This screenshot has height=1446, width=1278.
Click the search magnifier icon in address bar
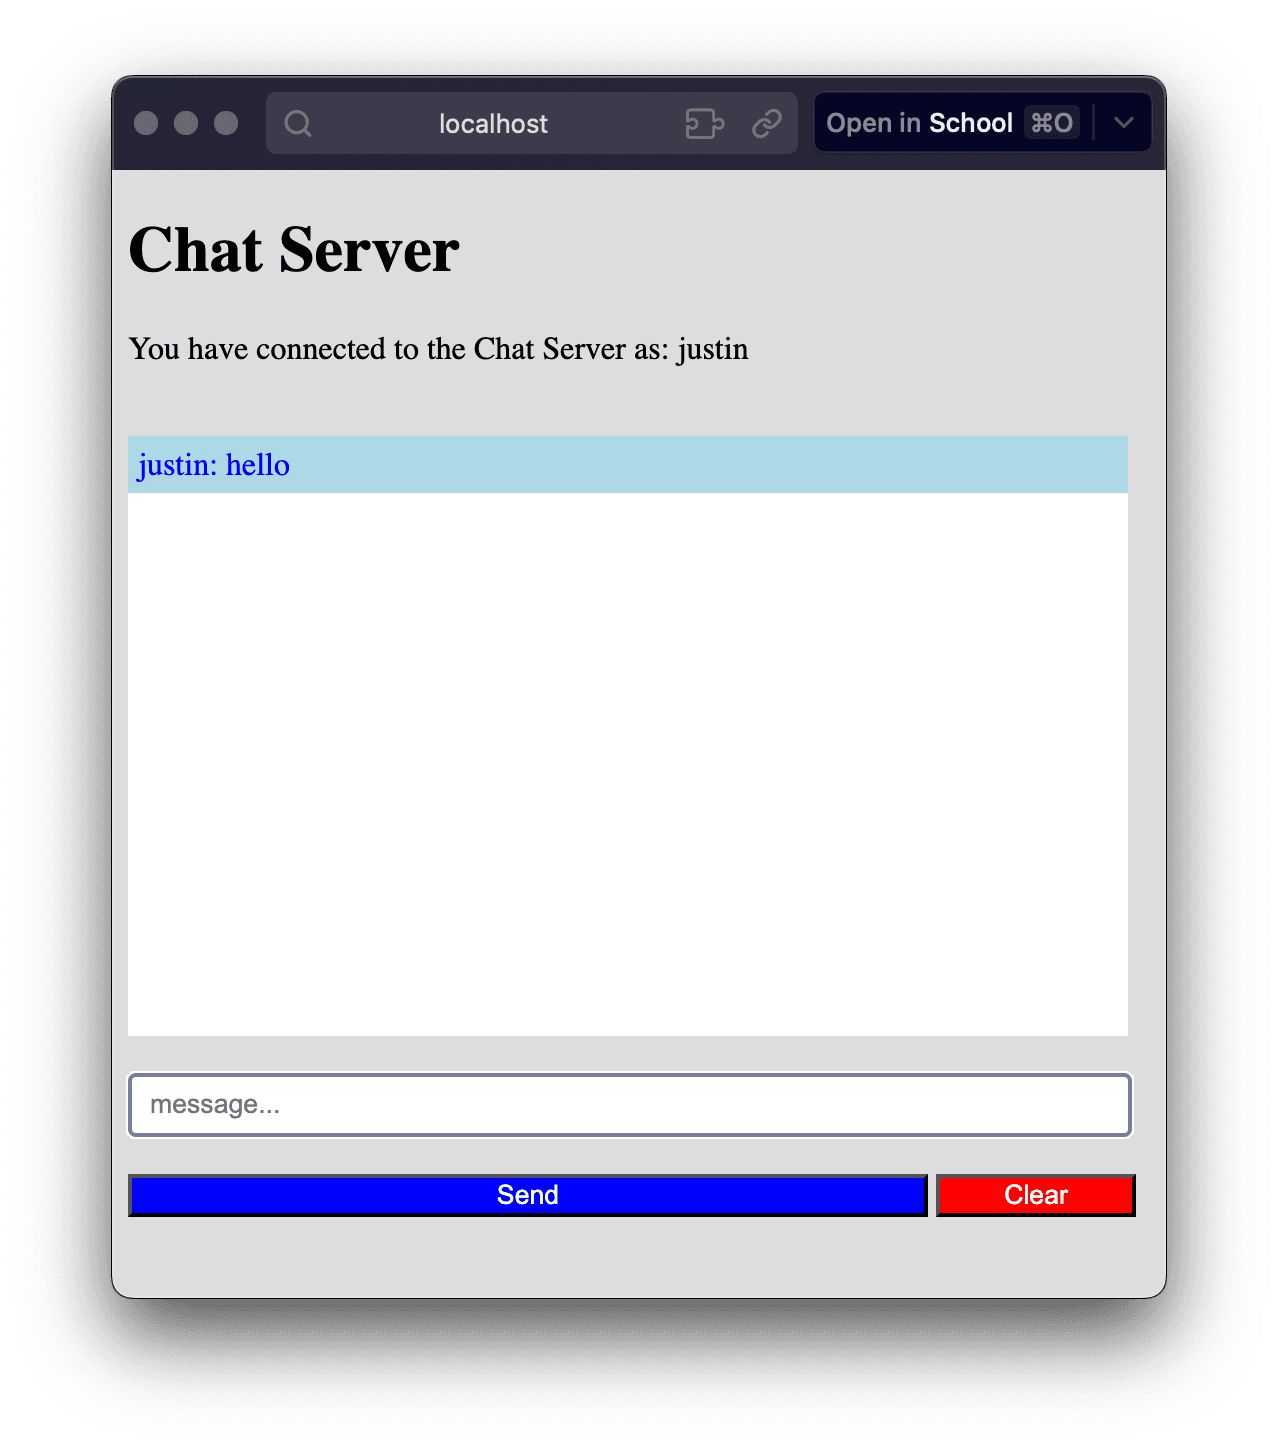tap(298, 123)
